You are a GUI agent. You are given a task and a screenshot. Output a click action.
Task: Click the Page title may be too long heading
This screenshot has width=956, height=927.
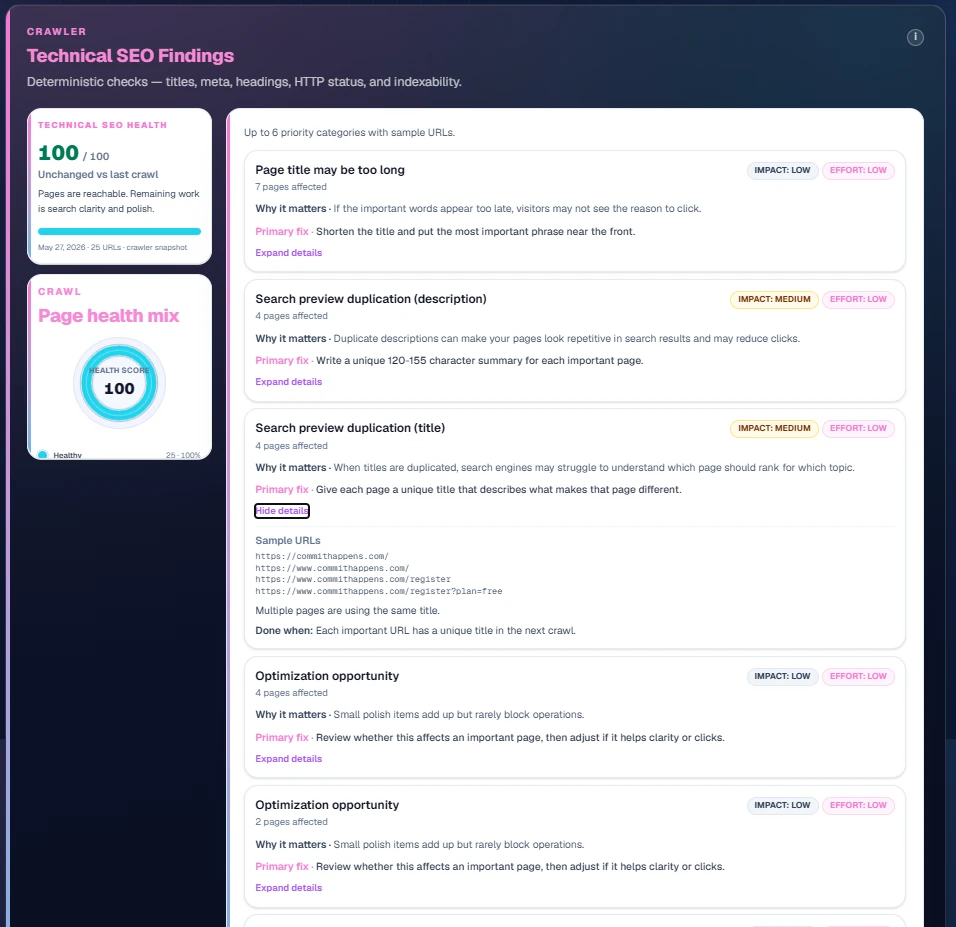click(330, 170)
